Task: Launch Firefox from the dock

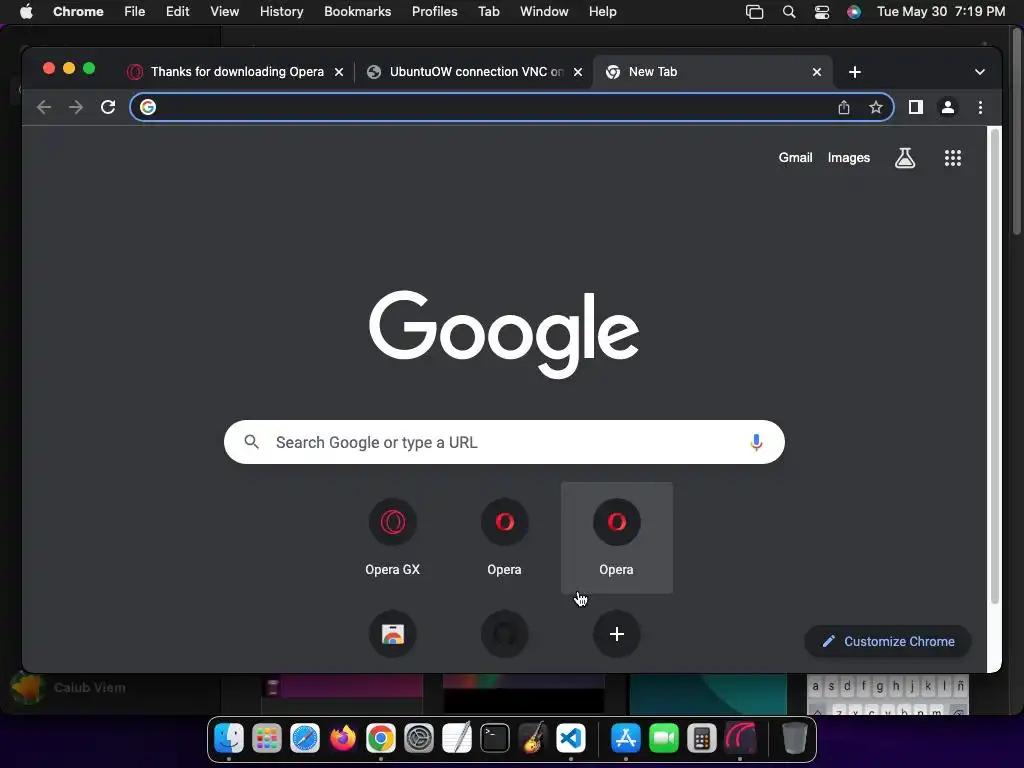Action: click(343, 739)
